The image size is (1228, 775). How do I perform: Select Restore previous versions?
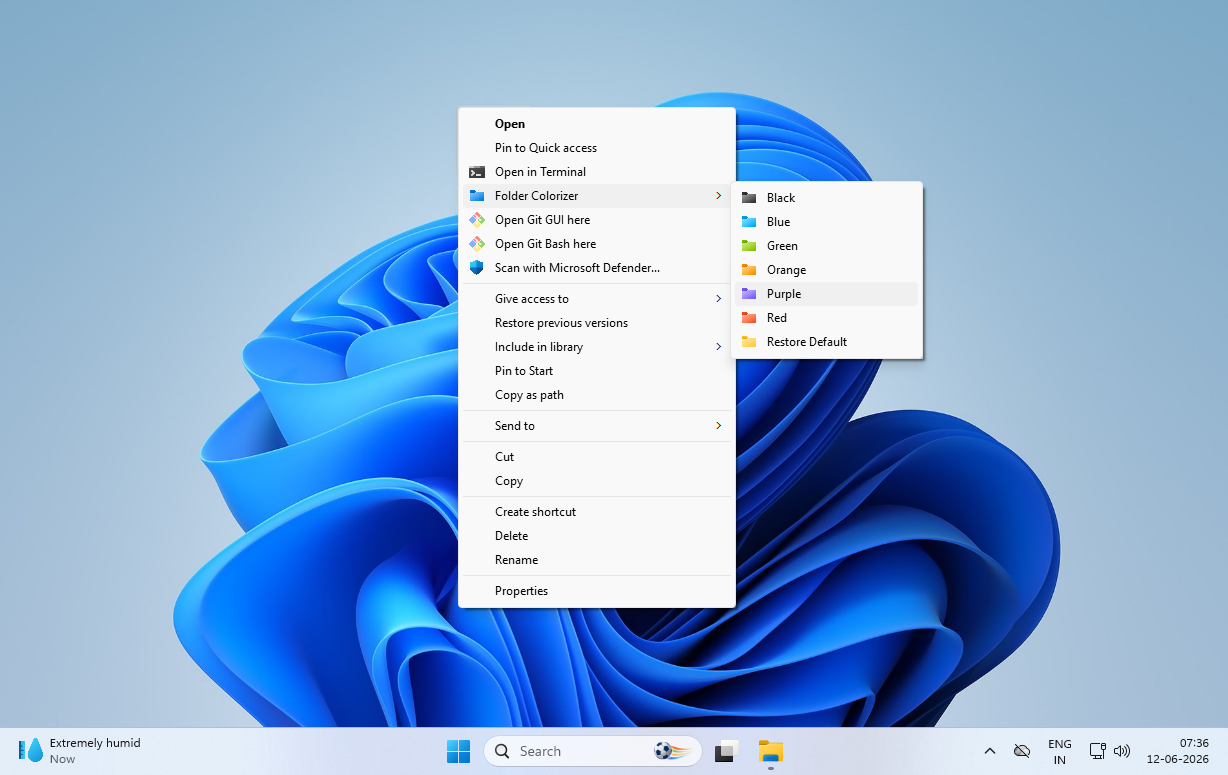pyautogui.click(x=597, y=323)
